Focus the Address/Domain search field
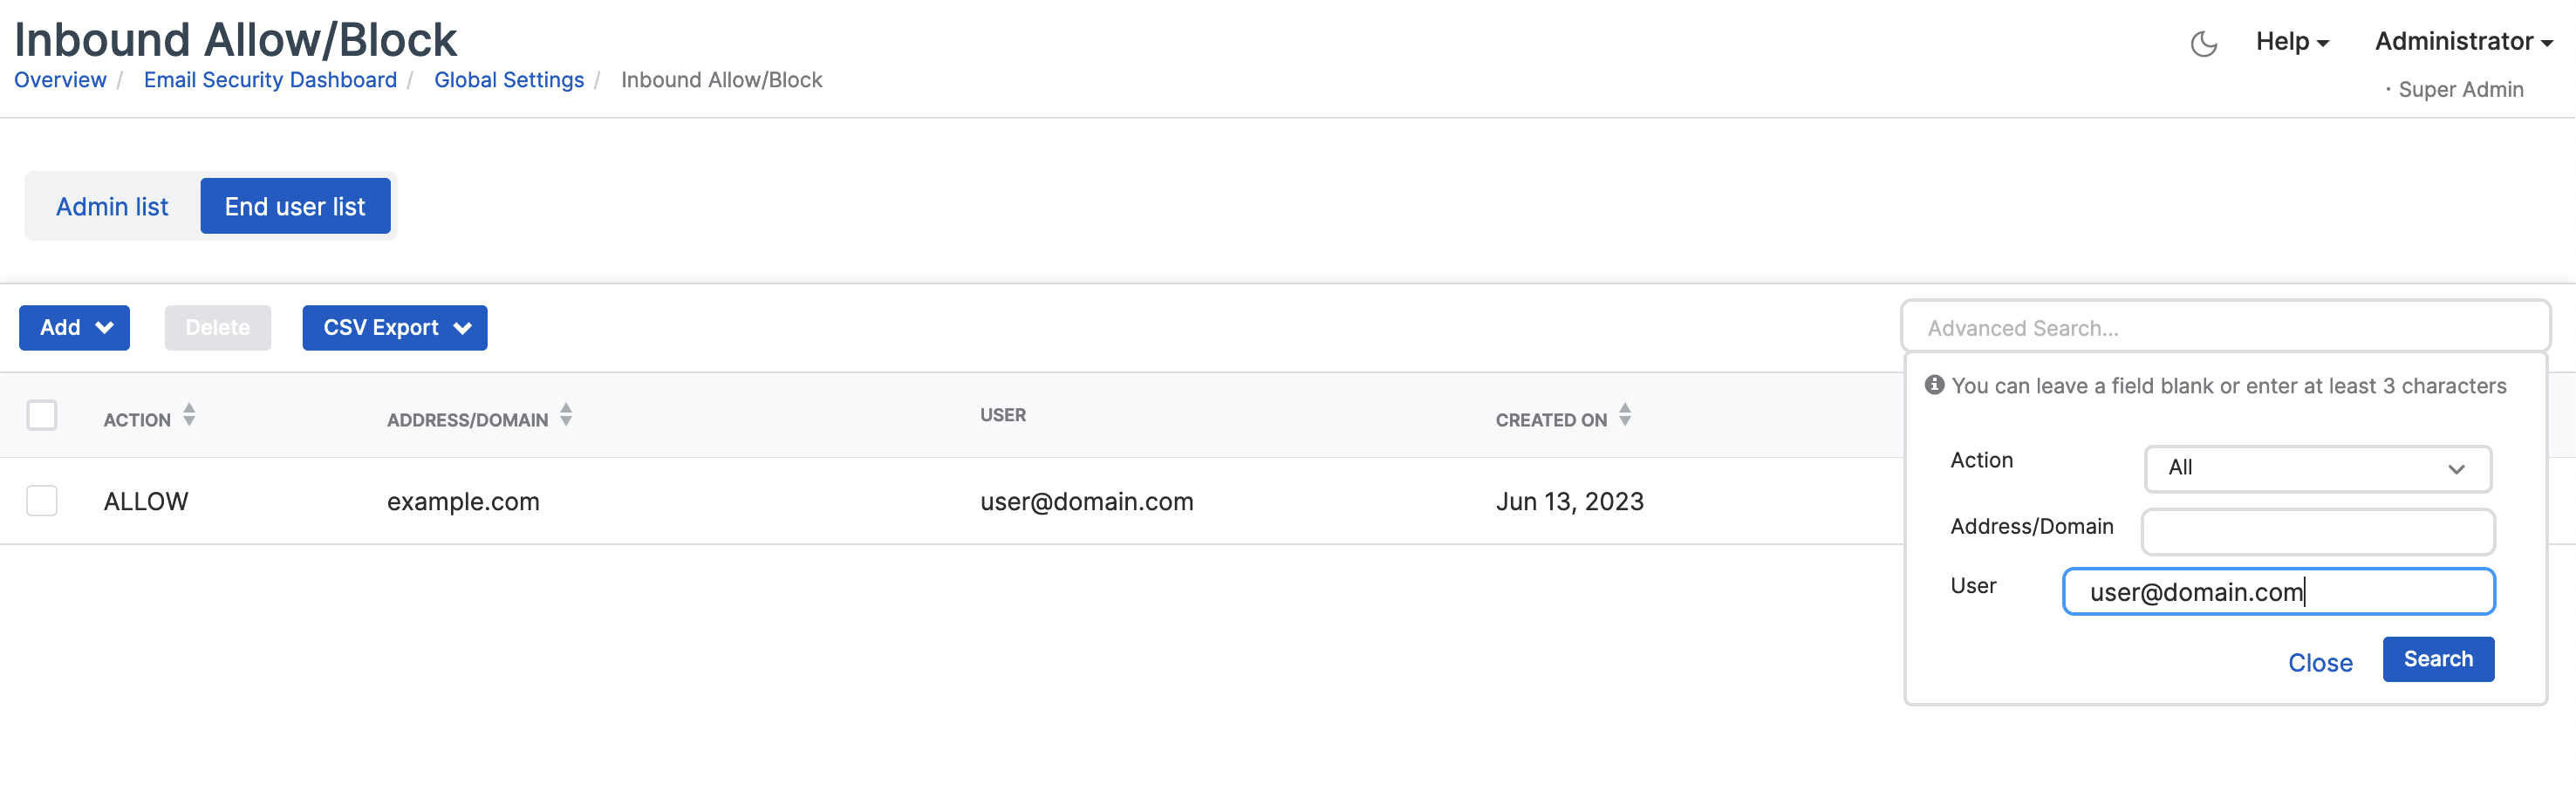The image size is (2576, 805). (x=2317, y=532)
